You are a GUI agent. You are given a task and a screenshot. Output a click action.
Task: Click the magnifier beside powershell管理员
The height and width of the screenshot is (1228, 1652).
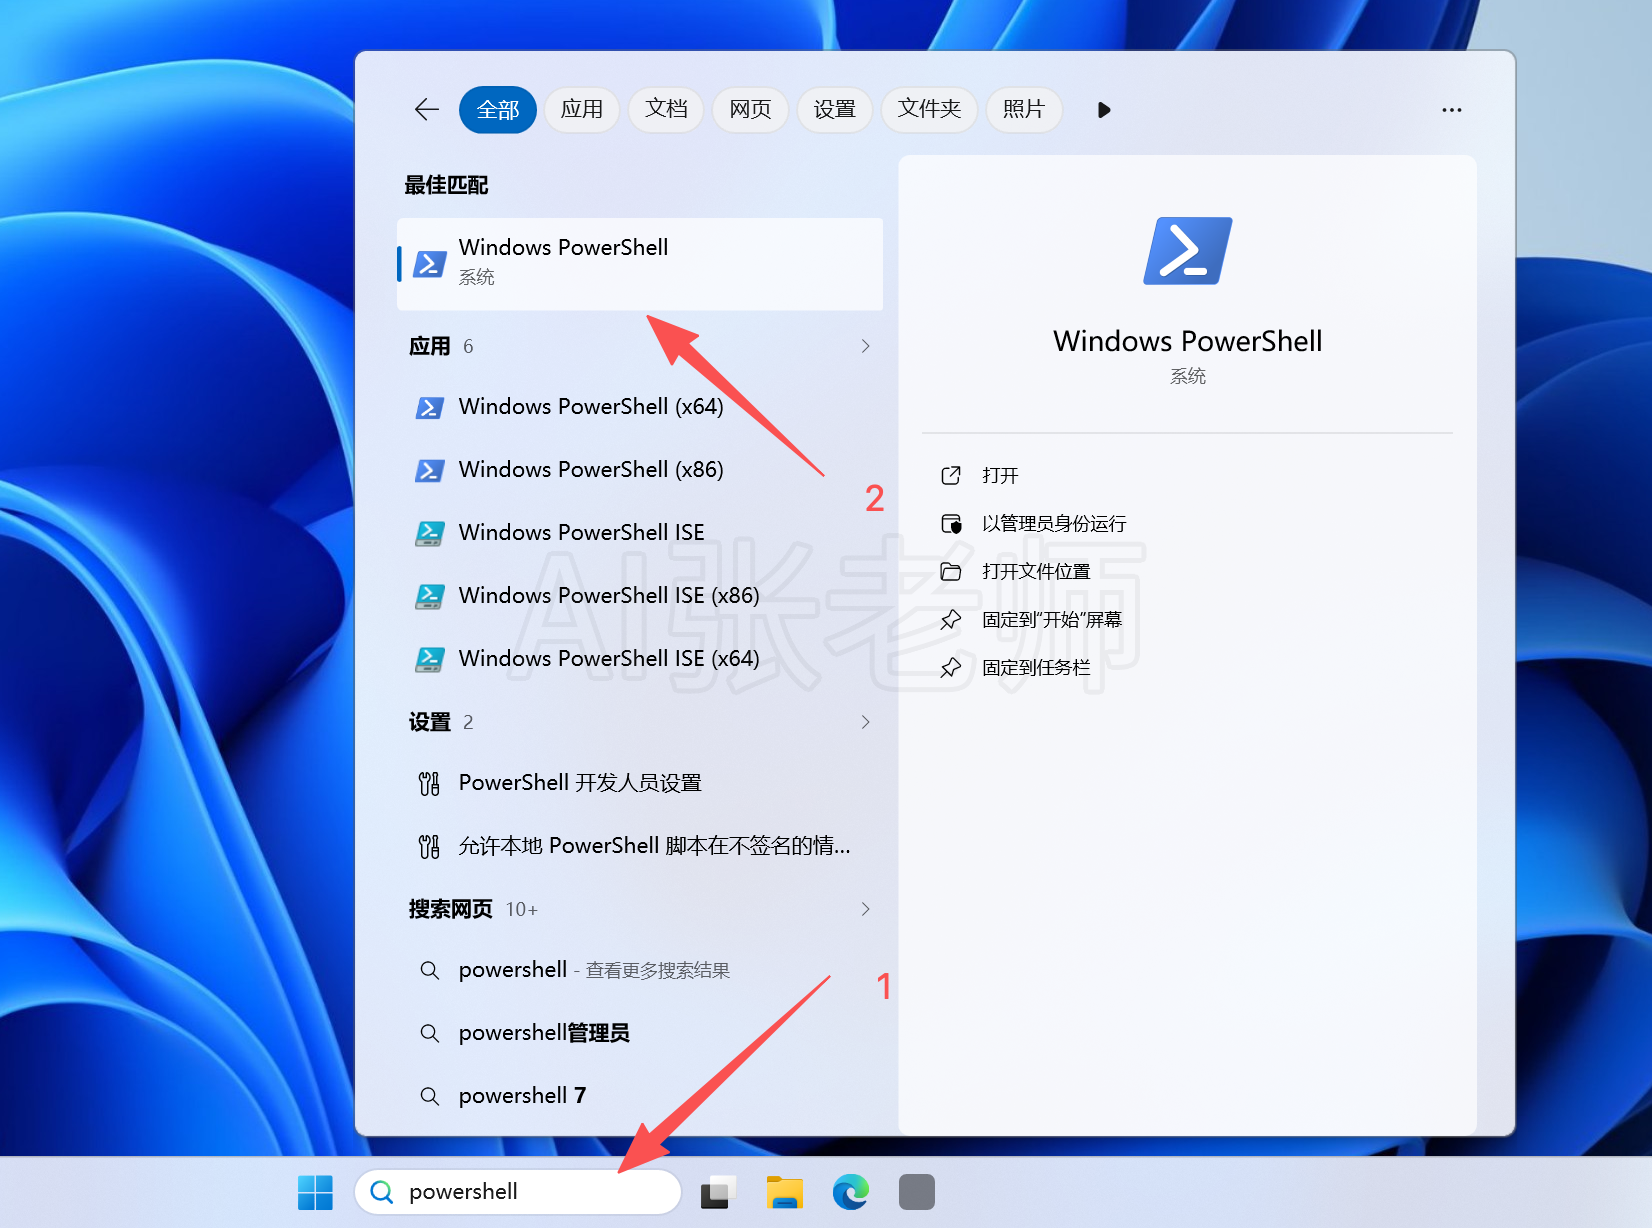[430, 1034]
